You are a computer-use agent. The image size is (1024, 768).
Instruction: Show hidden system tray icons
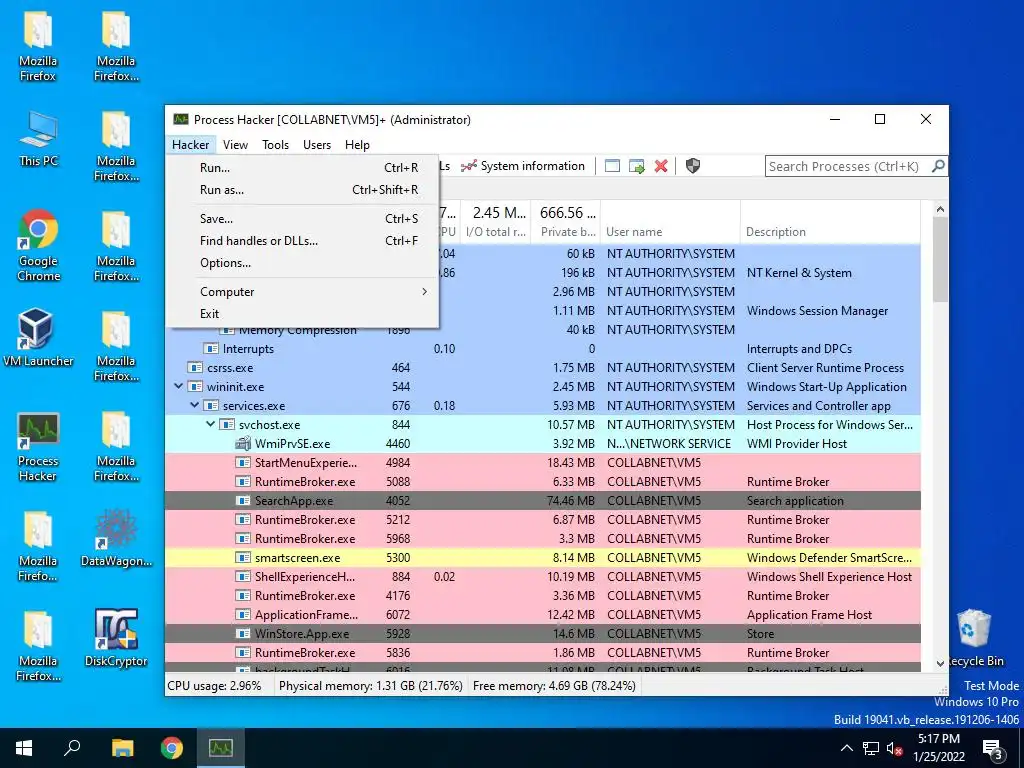[846, 748]
